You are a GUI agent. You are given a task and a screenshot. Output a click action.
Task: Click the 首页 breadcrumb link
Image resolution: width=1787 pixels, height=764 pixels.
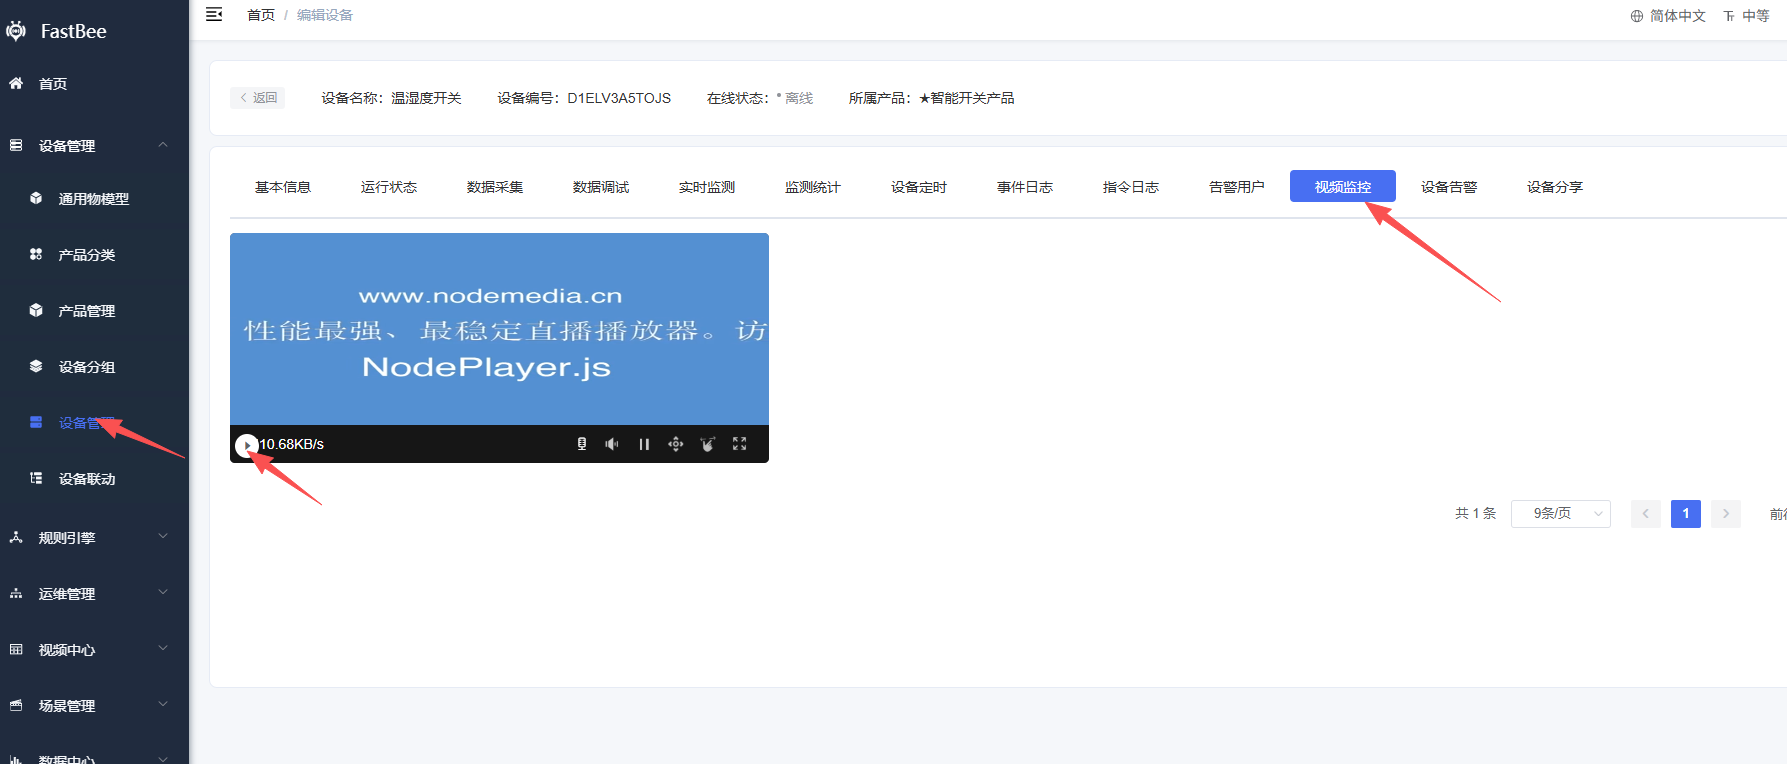(x=261, y=15)
